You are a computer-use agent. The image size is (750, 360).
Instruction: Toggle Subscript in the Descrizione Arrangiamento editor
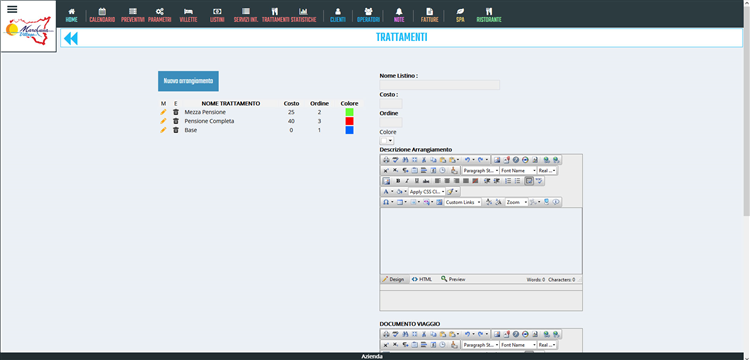396,170
